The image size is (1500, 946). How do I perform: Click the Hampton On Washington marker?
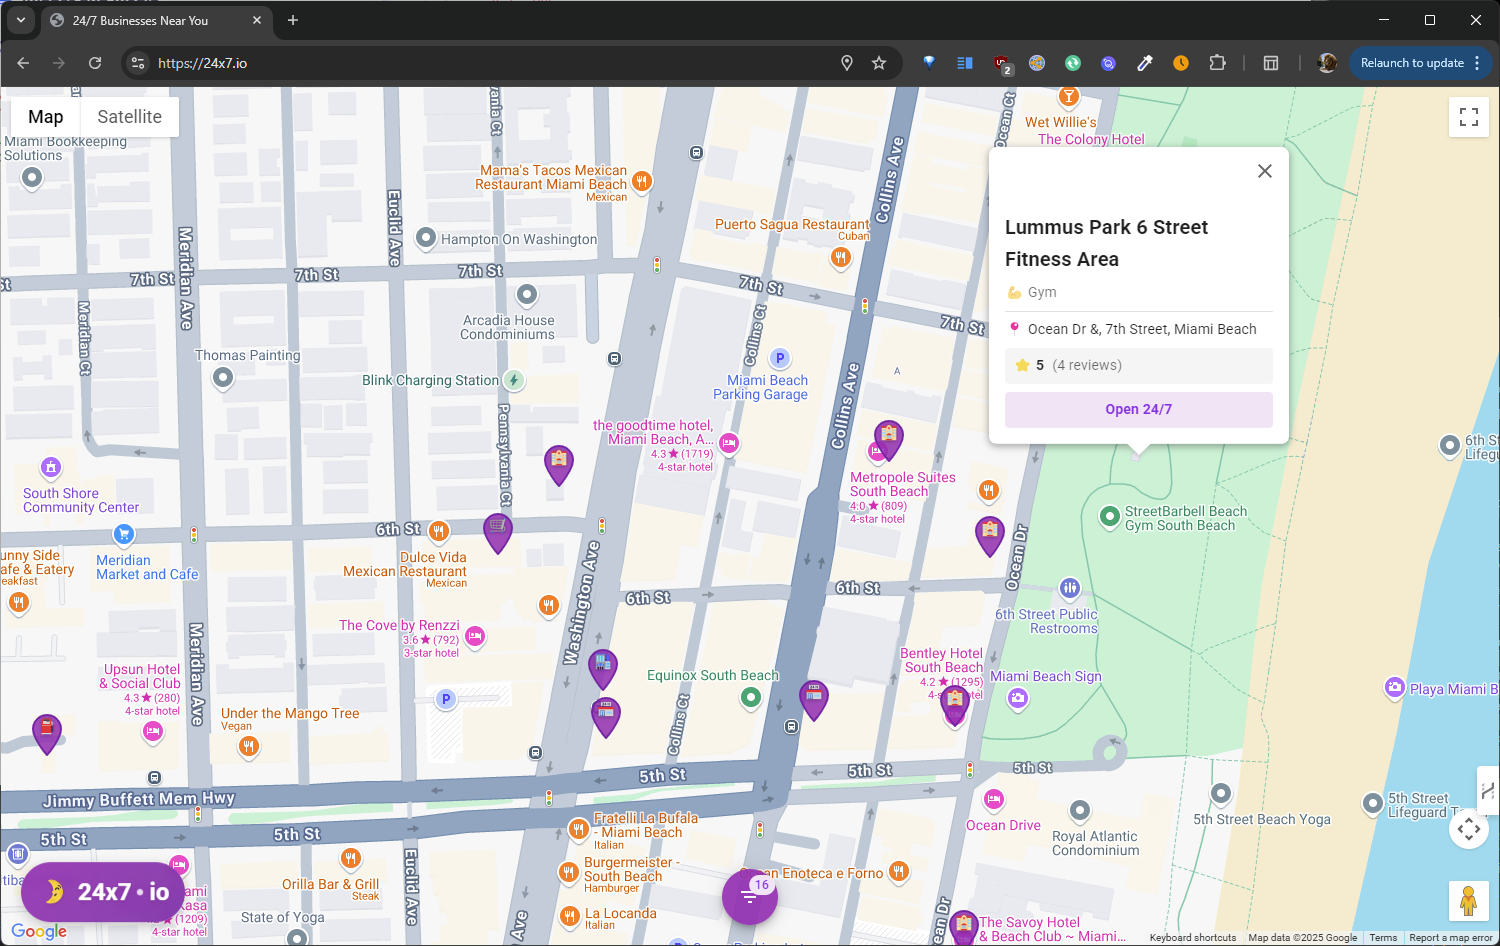tap(426, 238)
